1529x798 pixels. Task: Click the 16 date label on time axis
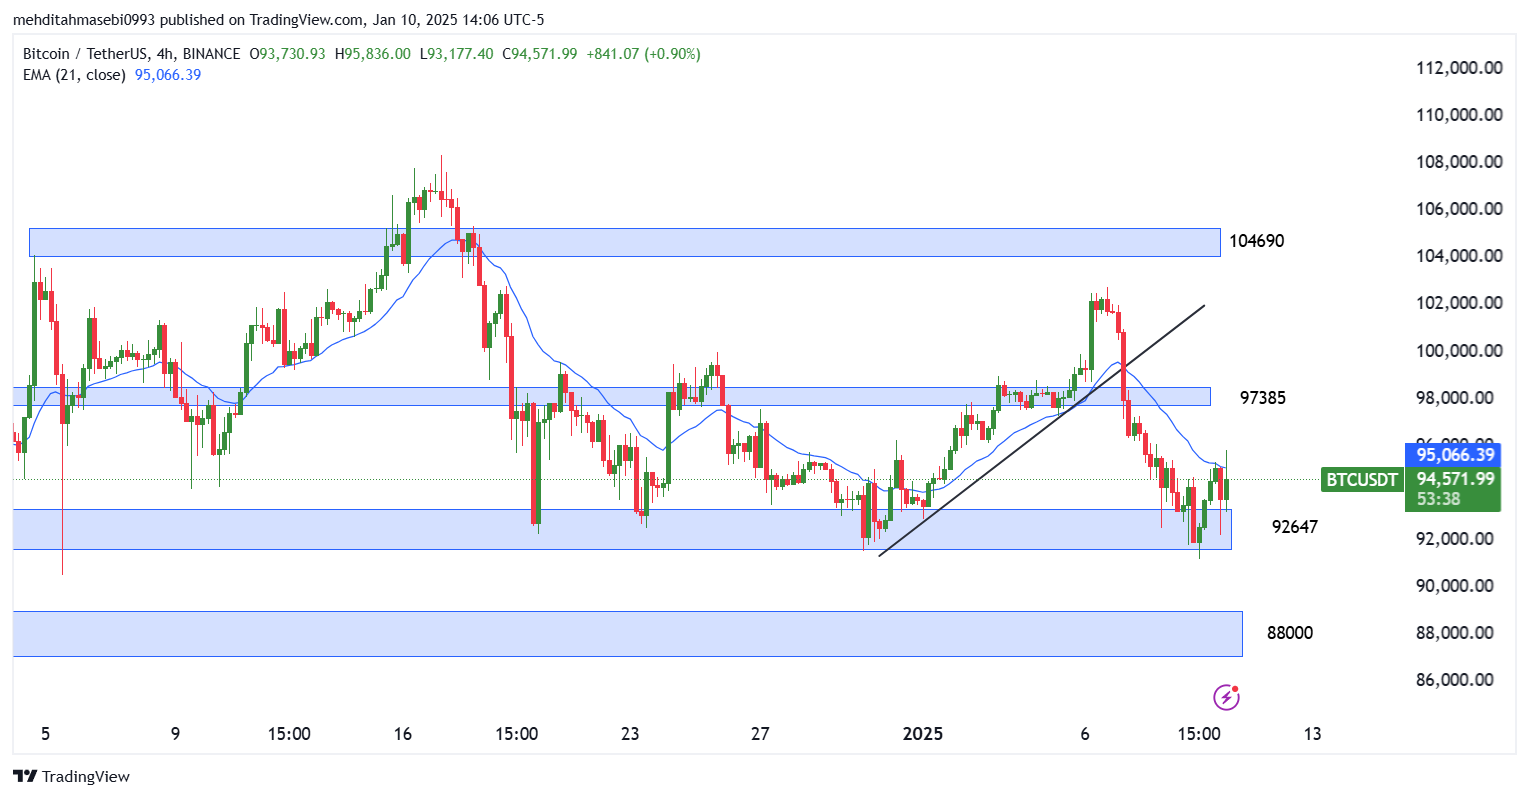pos(403,734)
